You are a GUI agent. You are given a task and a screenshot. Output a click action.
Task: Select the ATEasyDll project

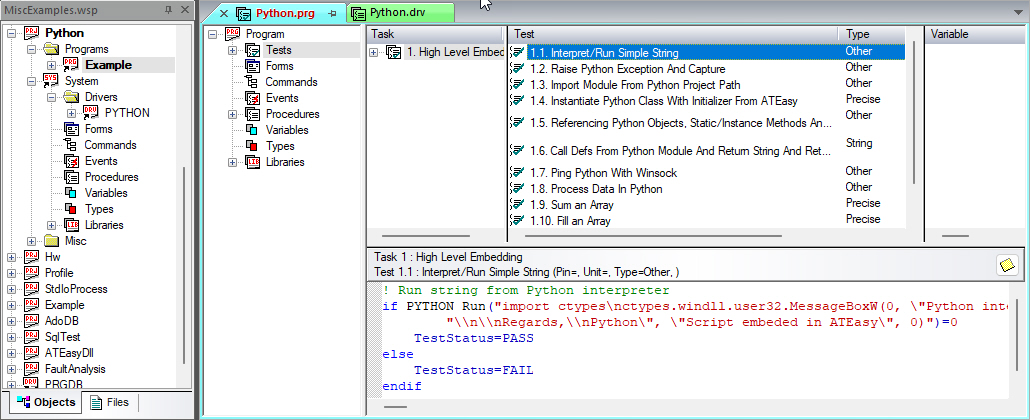(70, 353)
